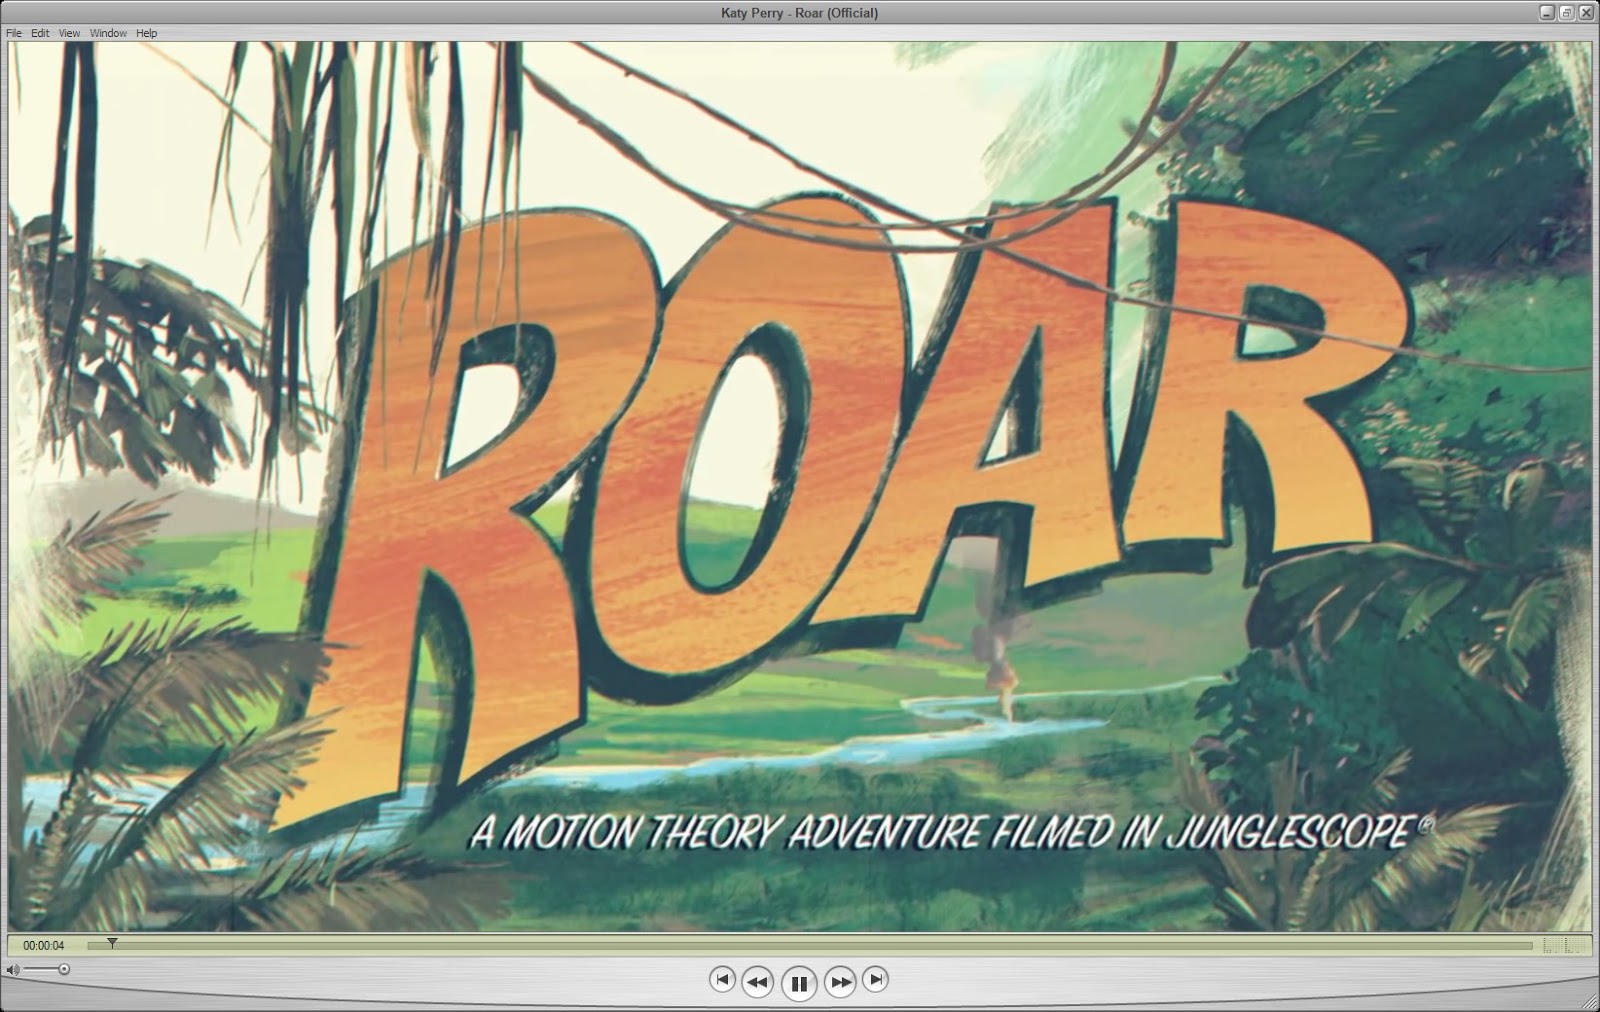Open the Window menu
This screenshot has width=1600, height=1012.
pyautogui.click(x=108, y=33)
